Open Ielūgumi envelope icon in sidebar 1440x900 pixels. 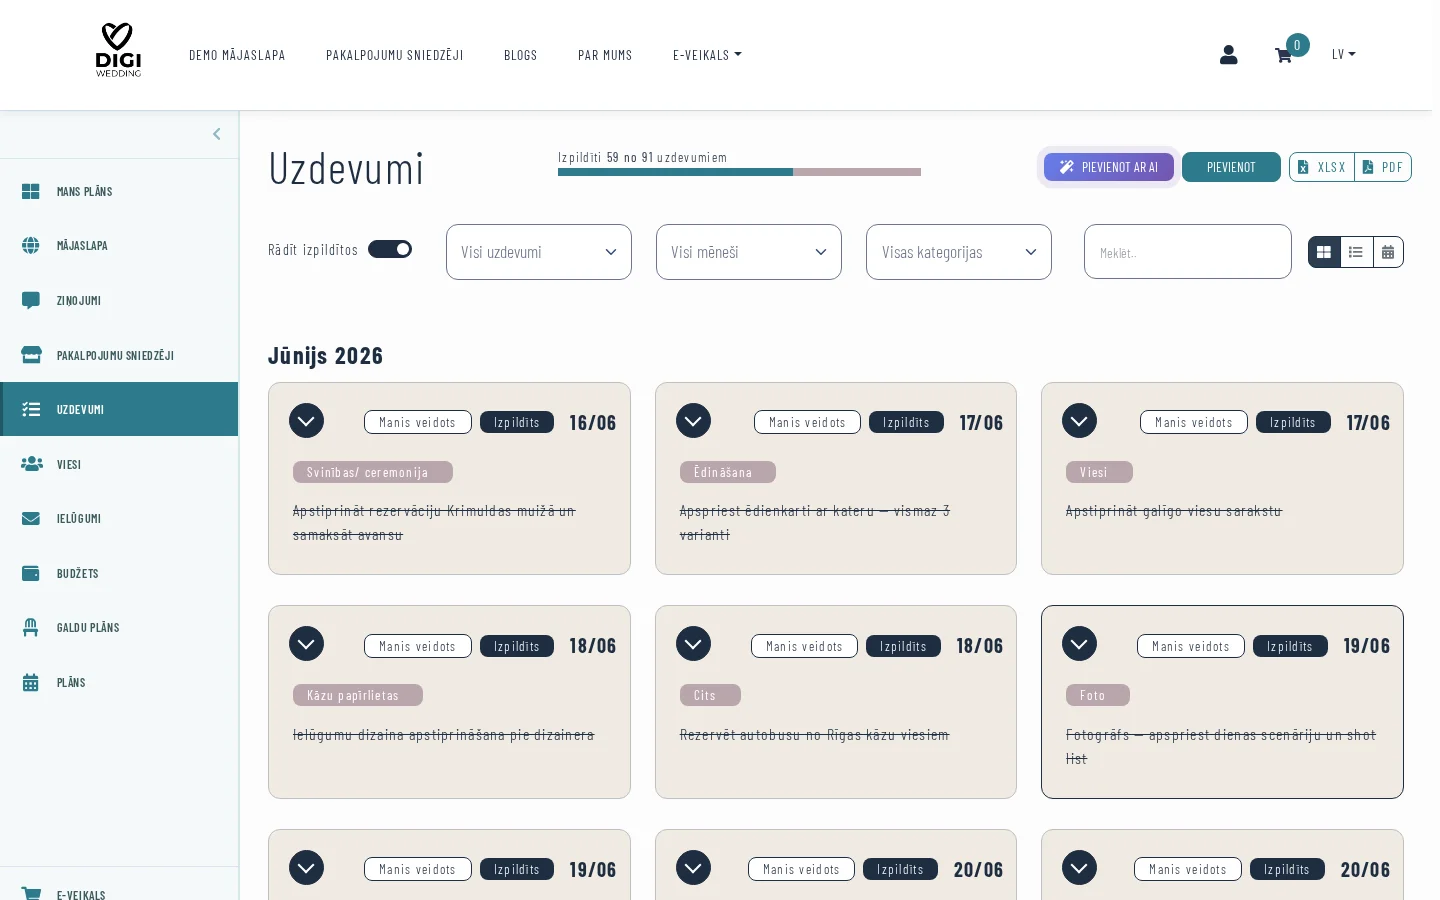[x=32, y=518]
